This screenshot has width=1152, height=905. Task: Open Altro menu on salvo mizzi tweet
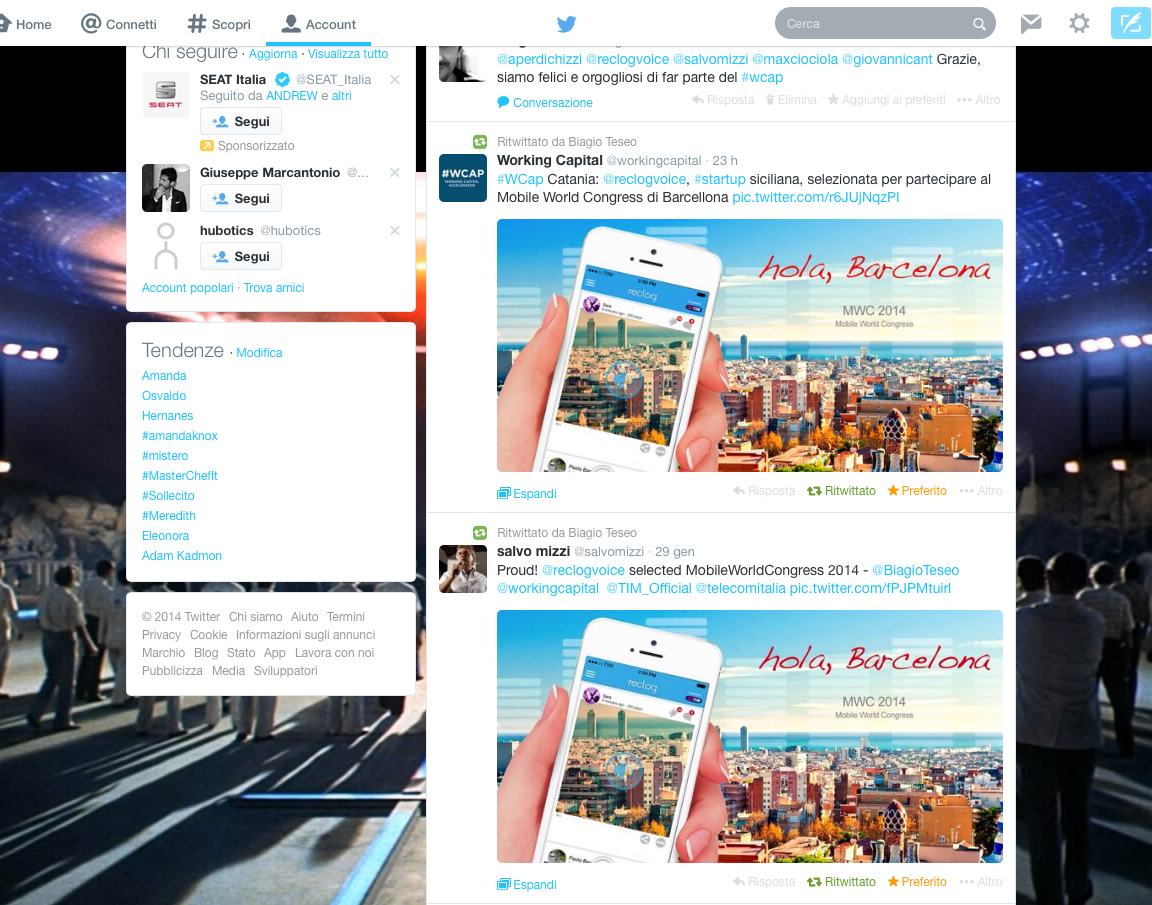(980, 881)
